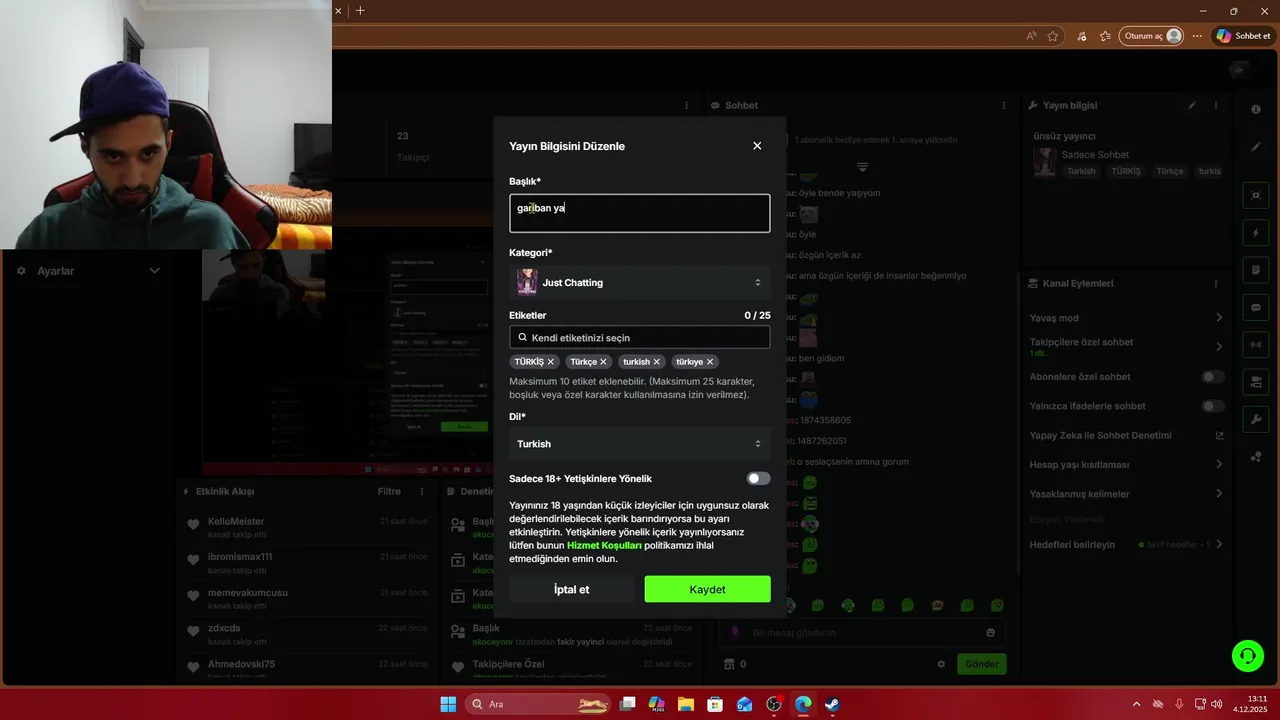Open Steam from taskbar
This screenshot has width=1280, height=720.
tap(832, 704)
